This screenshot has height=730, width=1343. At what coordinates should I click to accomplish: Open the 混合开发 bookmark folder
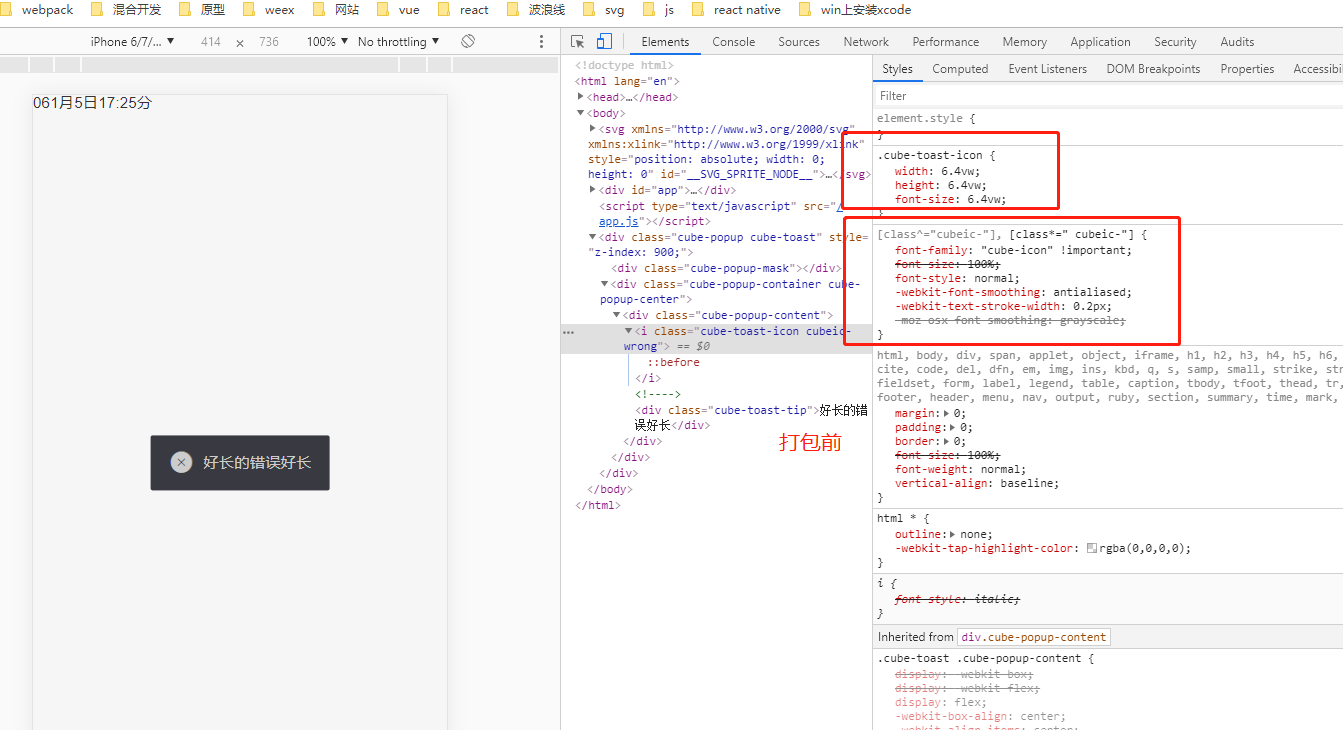125,10
